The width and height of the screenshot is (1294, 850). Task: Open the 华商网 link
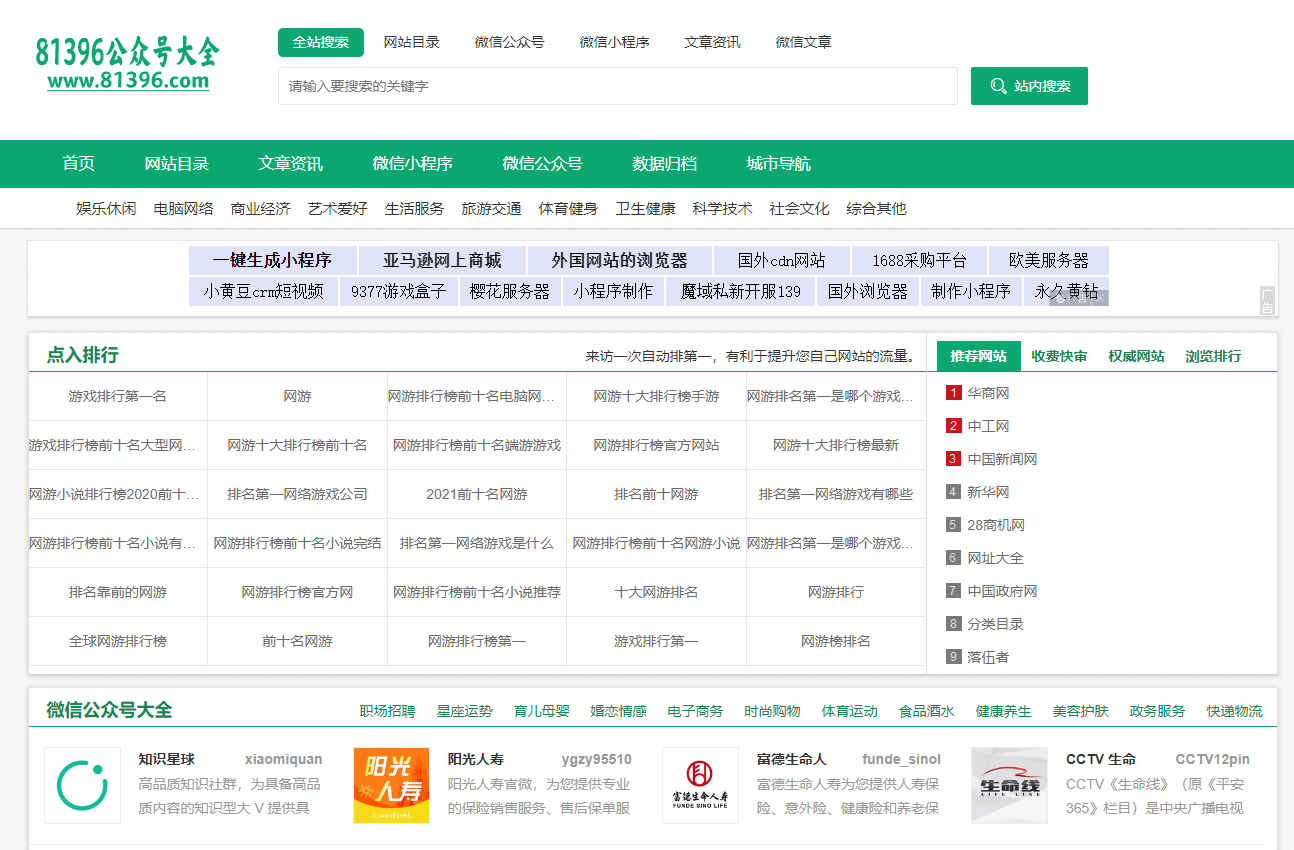pyautogui.click(x=989, y=392)
